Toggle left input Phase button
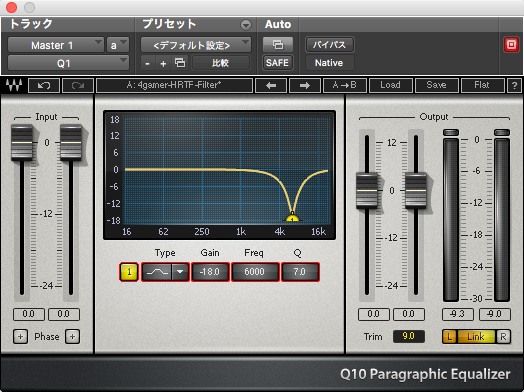The height and width of the screenshot is (392, 524). (20, 337)
